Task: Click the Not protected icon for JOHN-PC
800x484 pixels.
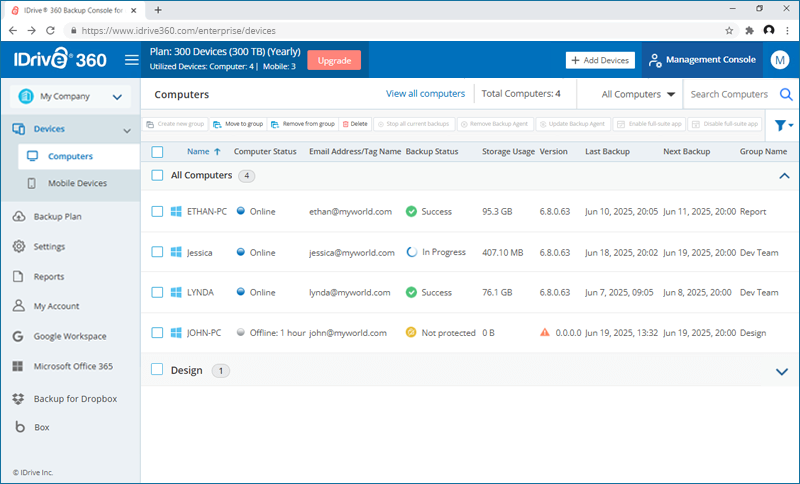Action: [411, 333]
